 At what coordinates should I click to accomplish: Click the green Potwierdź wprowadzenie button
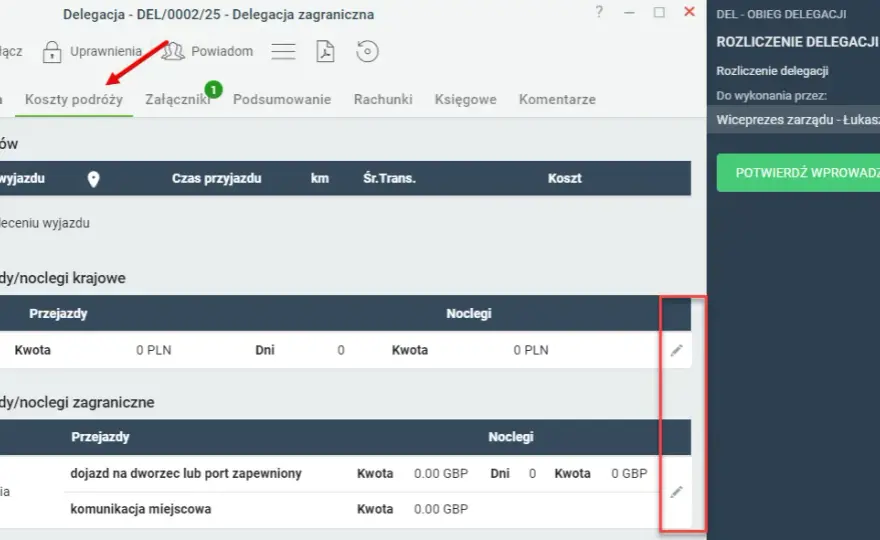point(798,173)
